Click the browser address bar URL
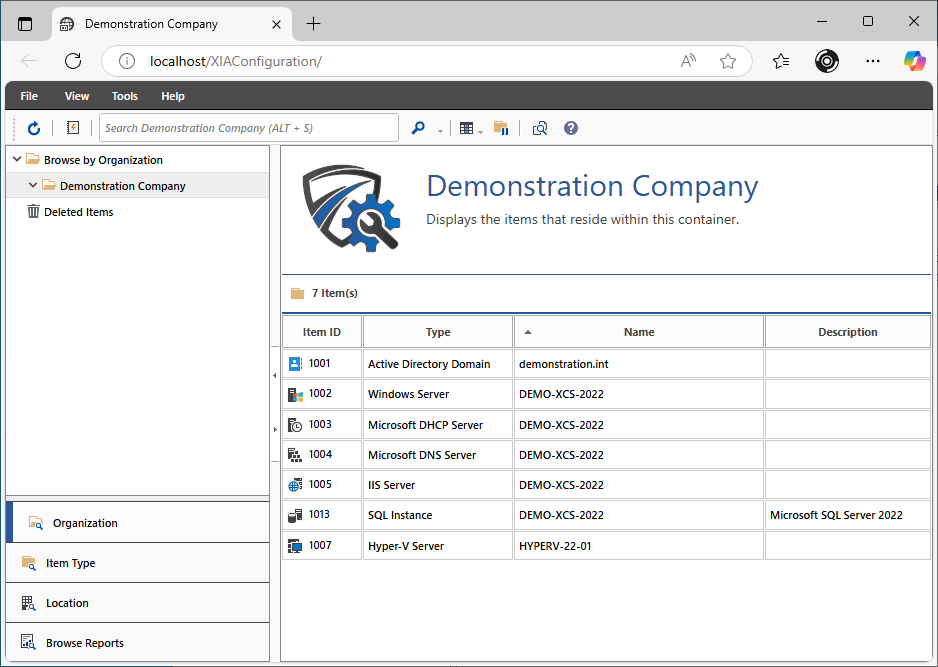 [x=236, y=61]
